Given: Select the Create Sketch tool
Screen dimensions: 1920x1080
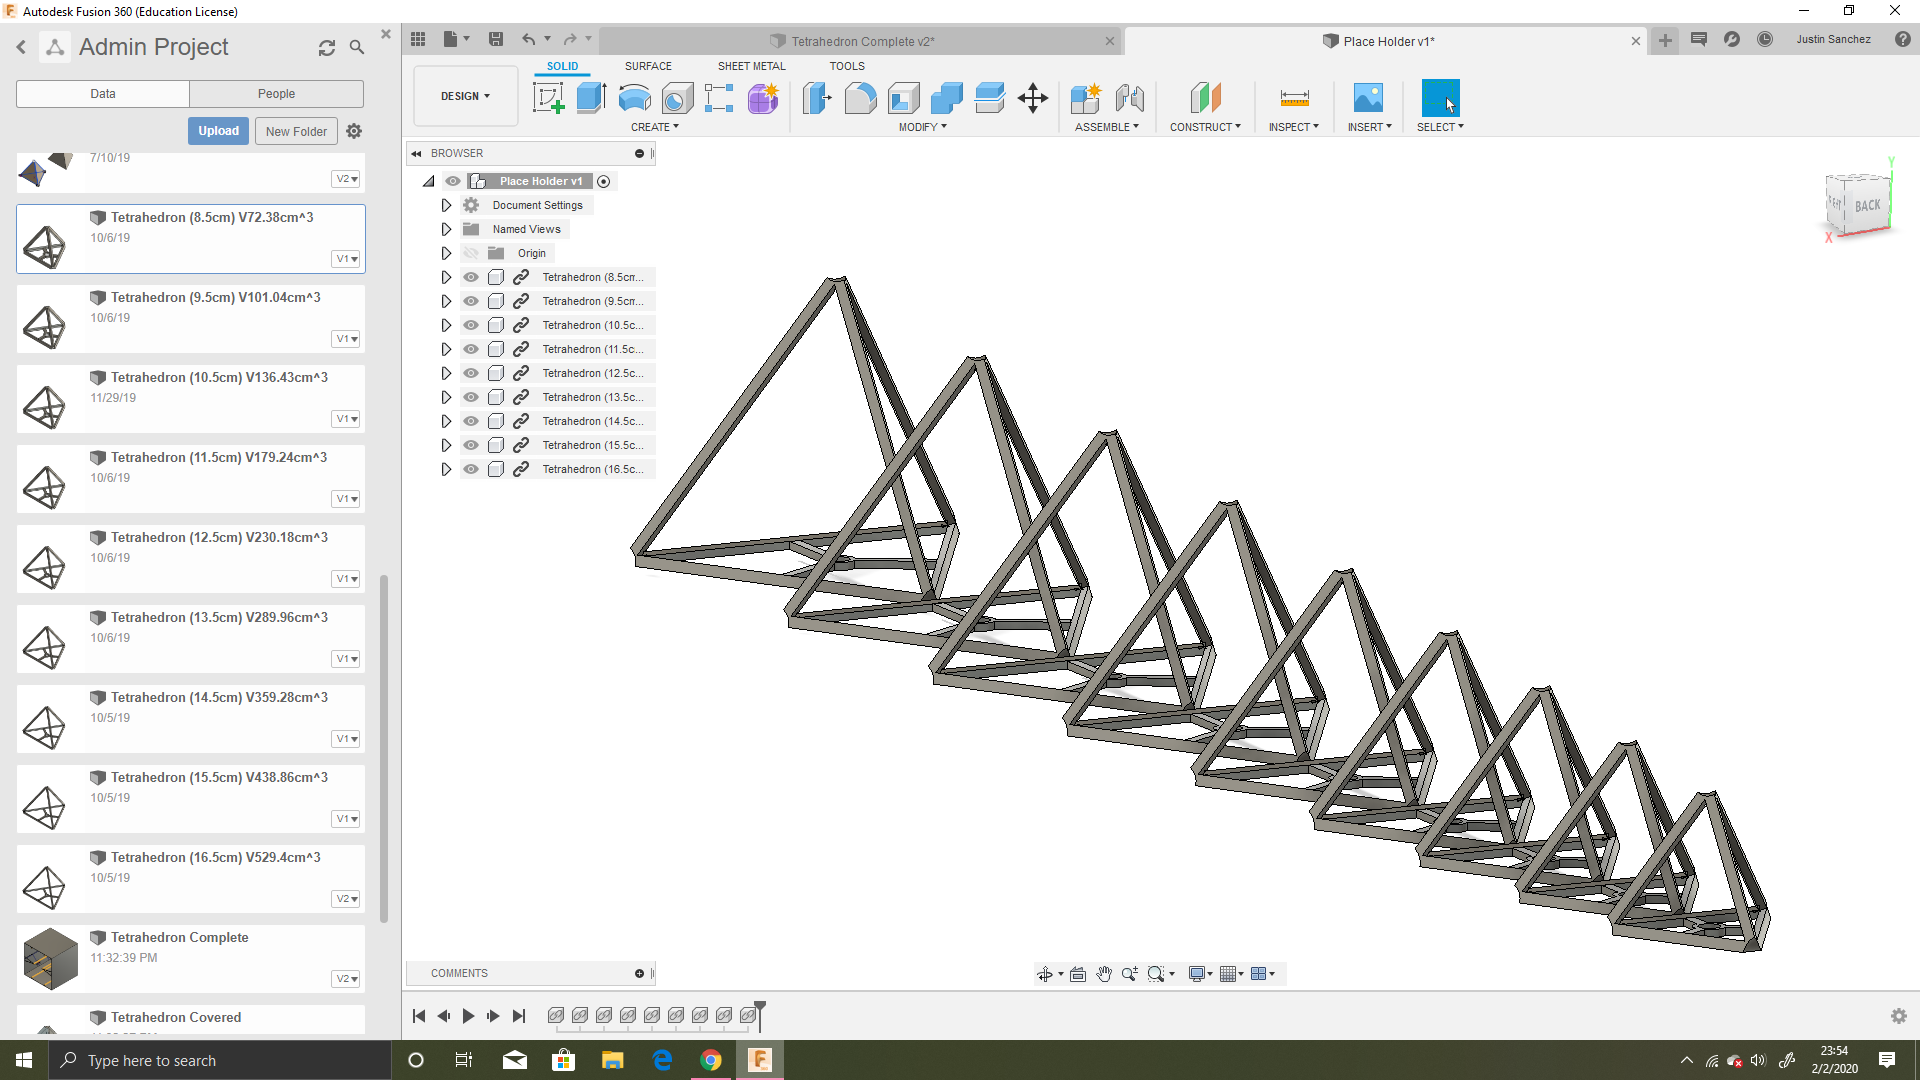Looking at the screenshot, I should (548, 98).
